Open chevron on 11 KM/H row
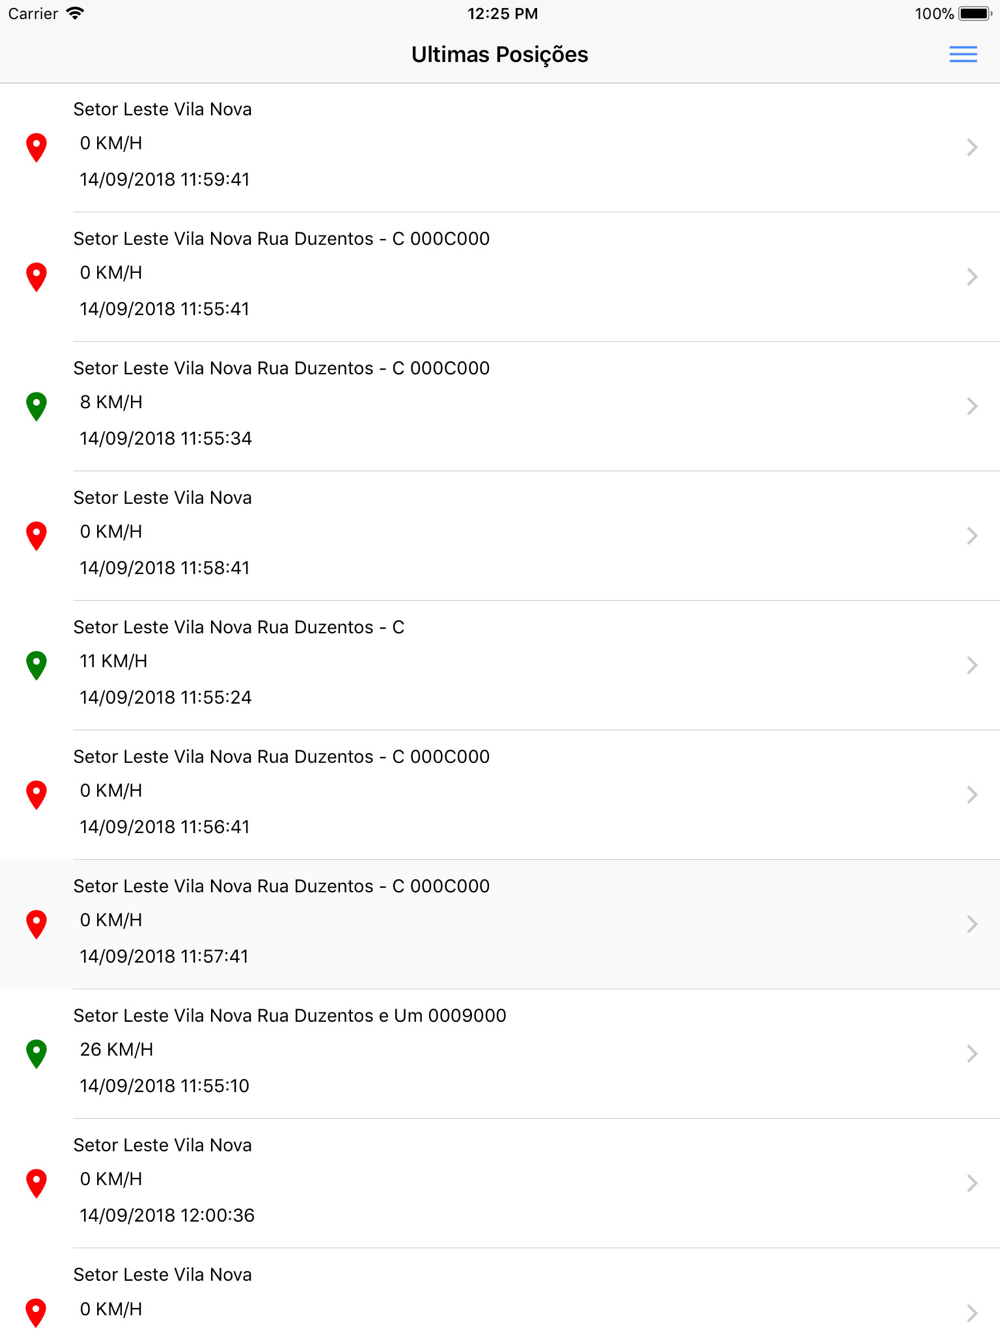The width and height of the screenshot is (1000, 1333). coord(972,665)
